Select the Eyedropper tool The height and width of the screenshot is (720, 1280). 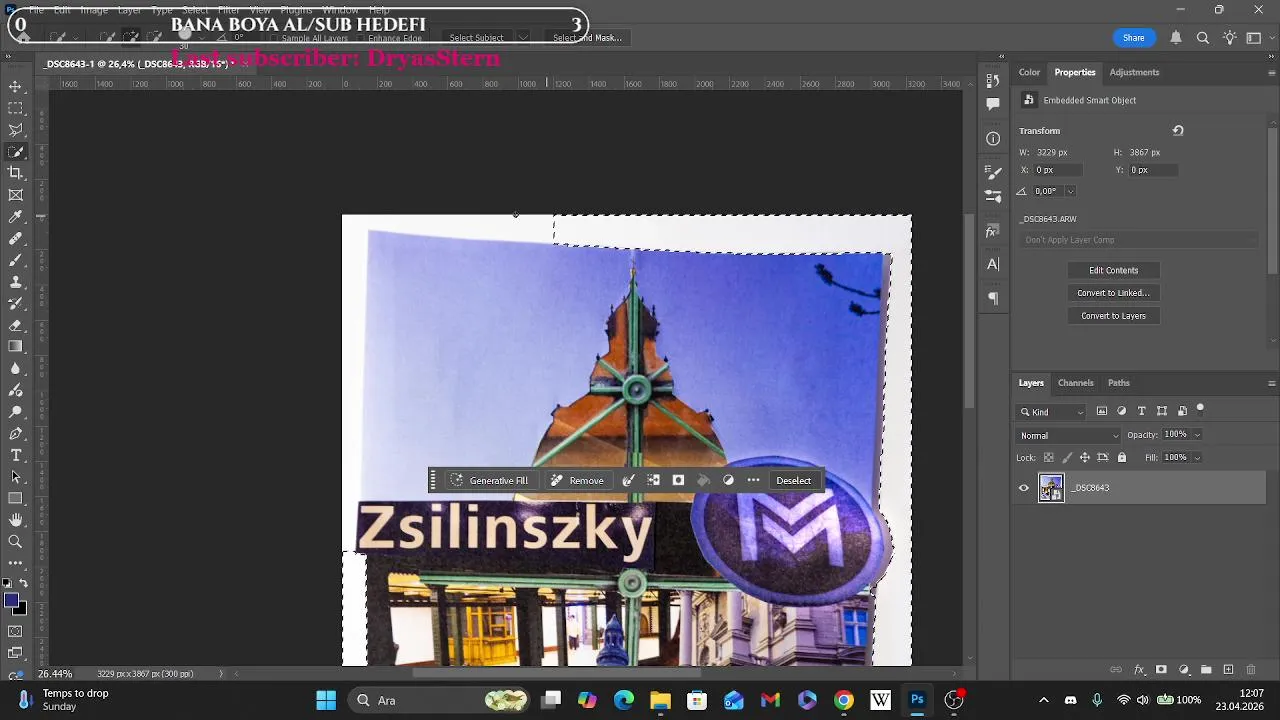click(x=15, y=217)
